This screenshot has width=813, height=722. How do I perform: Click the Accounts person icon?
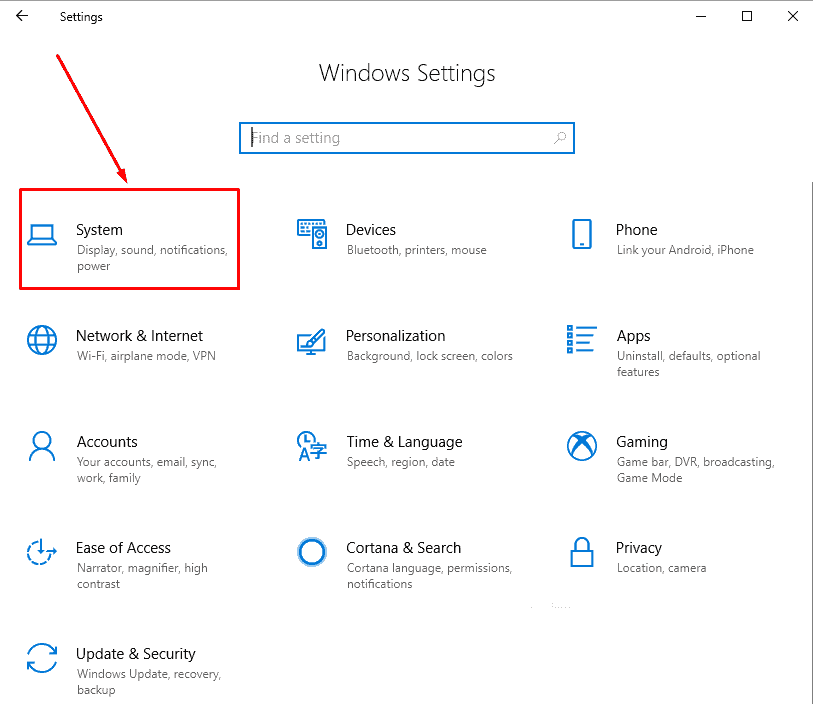[42, 446]
